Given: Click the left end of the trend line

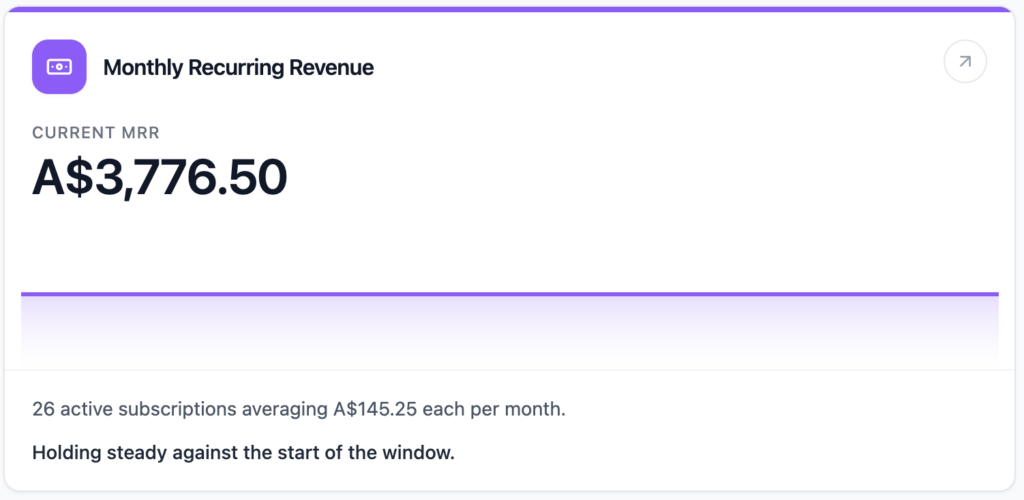Looking at the screenshot, I should pos(25,294).
